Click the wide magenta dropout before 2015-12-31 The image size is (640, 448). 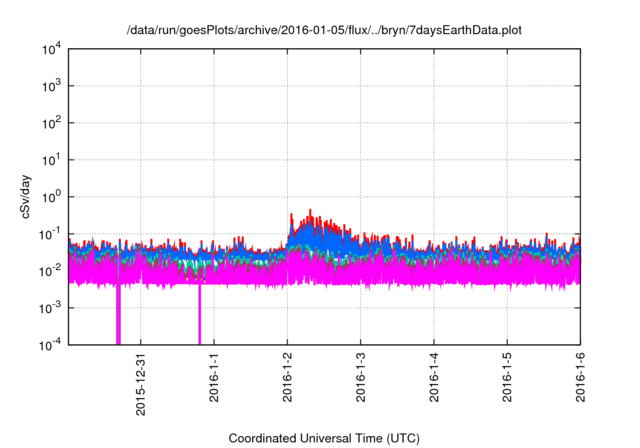click(118, 314)
